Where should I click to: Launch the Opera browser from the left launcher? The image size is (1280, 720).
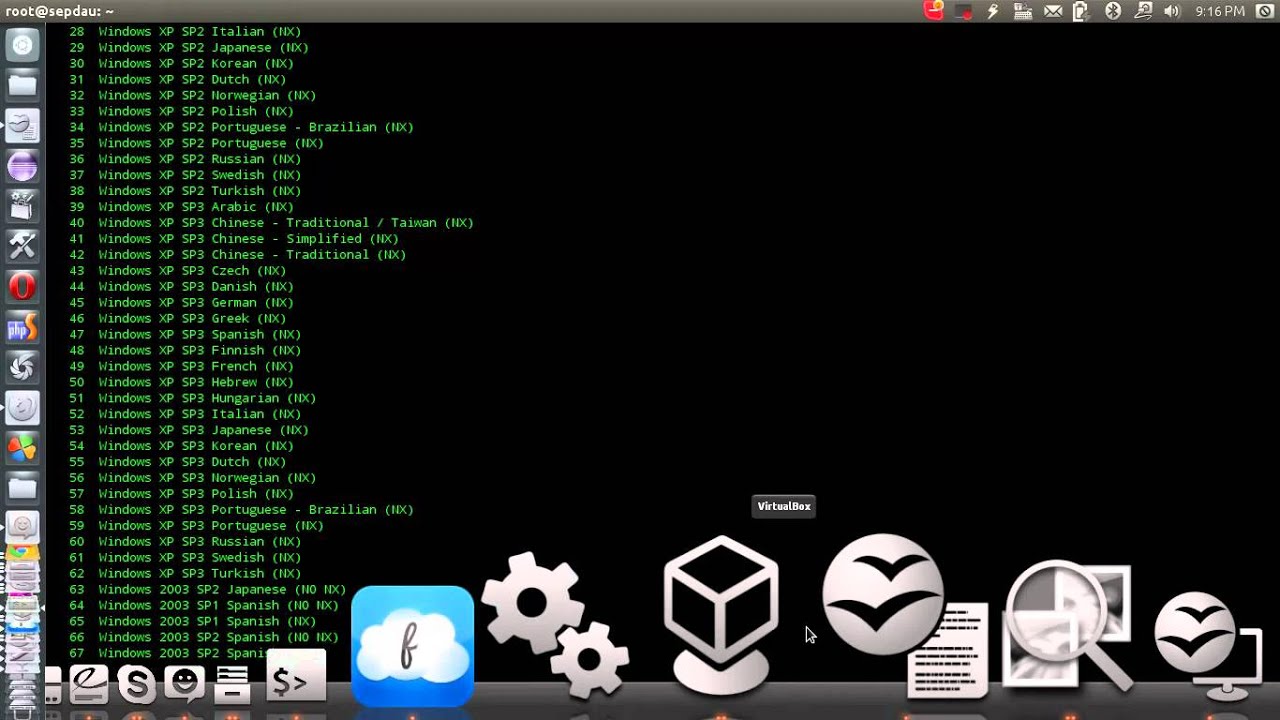point(22,287)
